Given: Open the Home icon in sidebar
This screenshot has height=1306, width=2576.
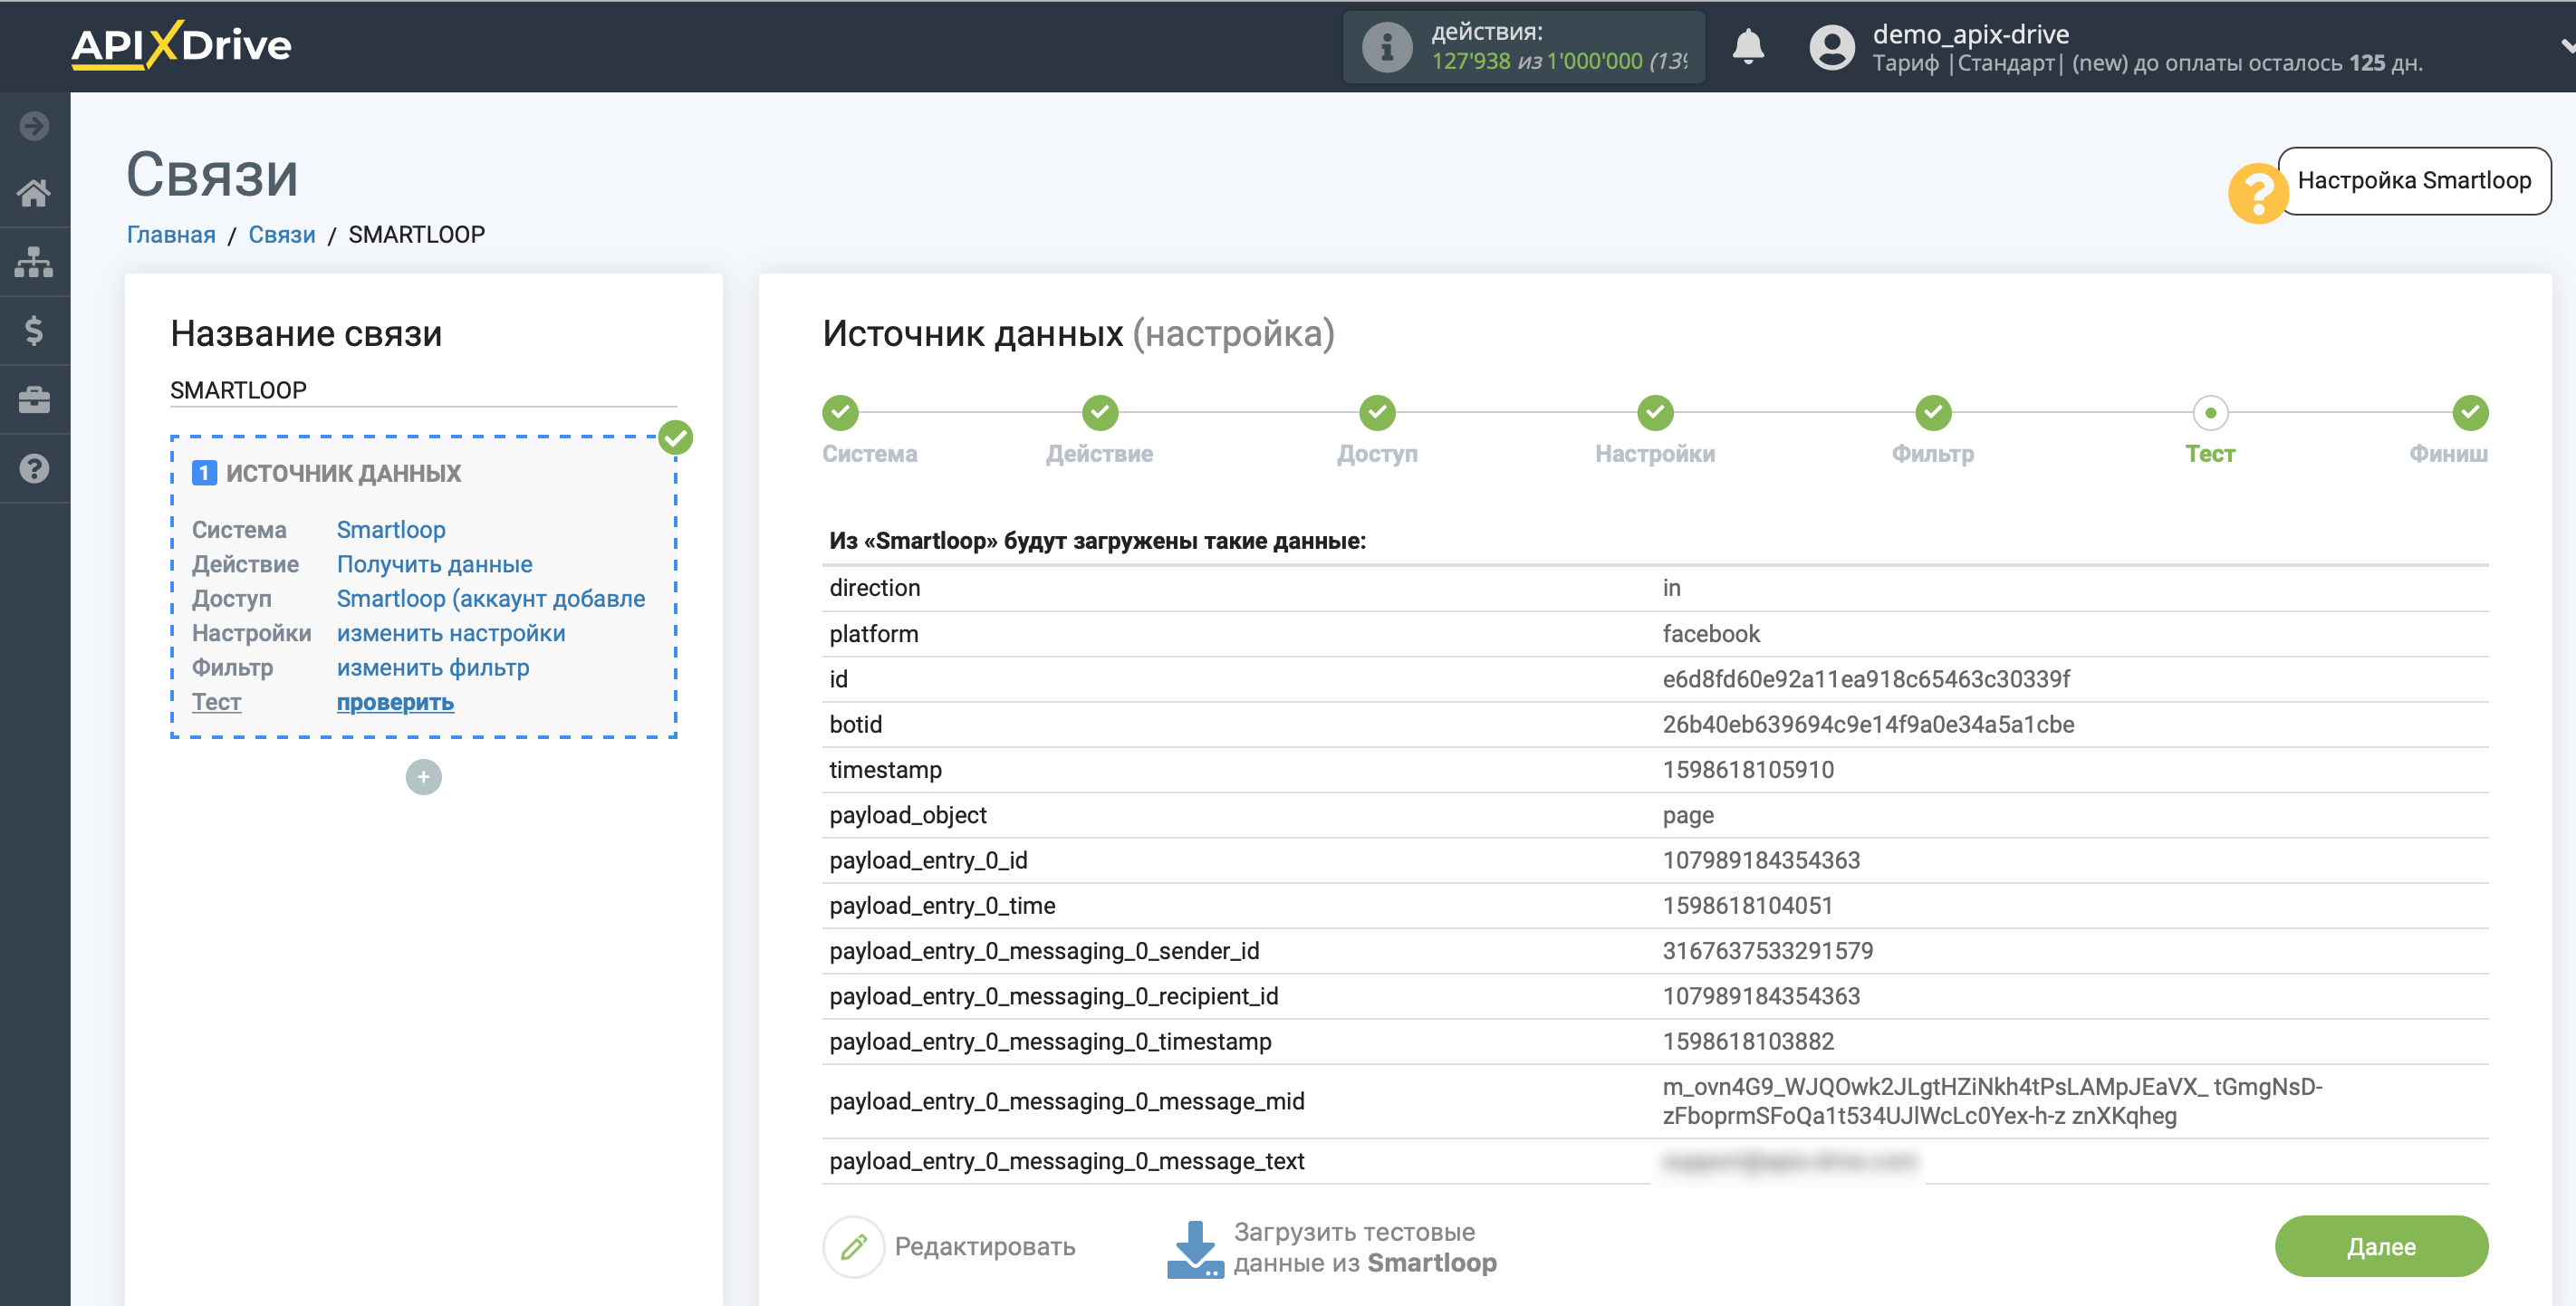Looking at the screenshot, I should coord(34,193).
